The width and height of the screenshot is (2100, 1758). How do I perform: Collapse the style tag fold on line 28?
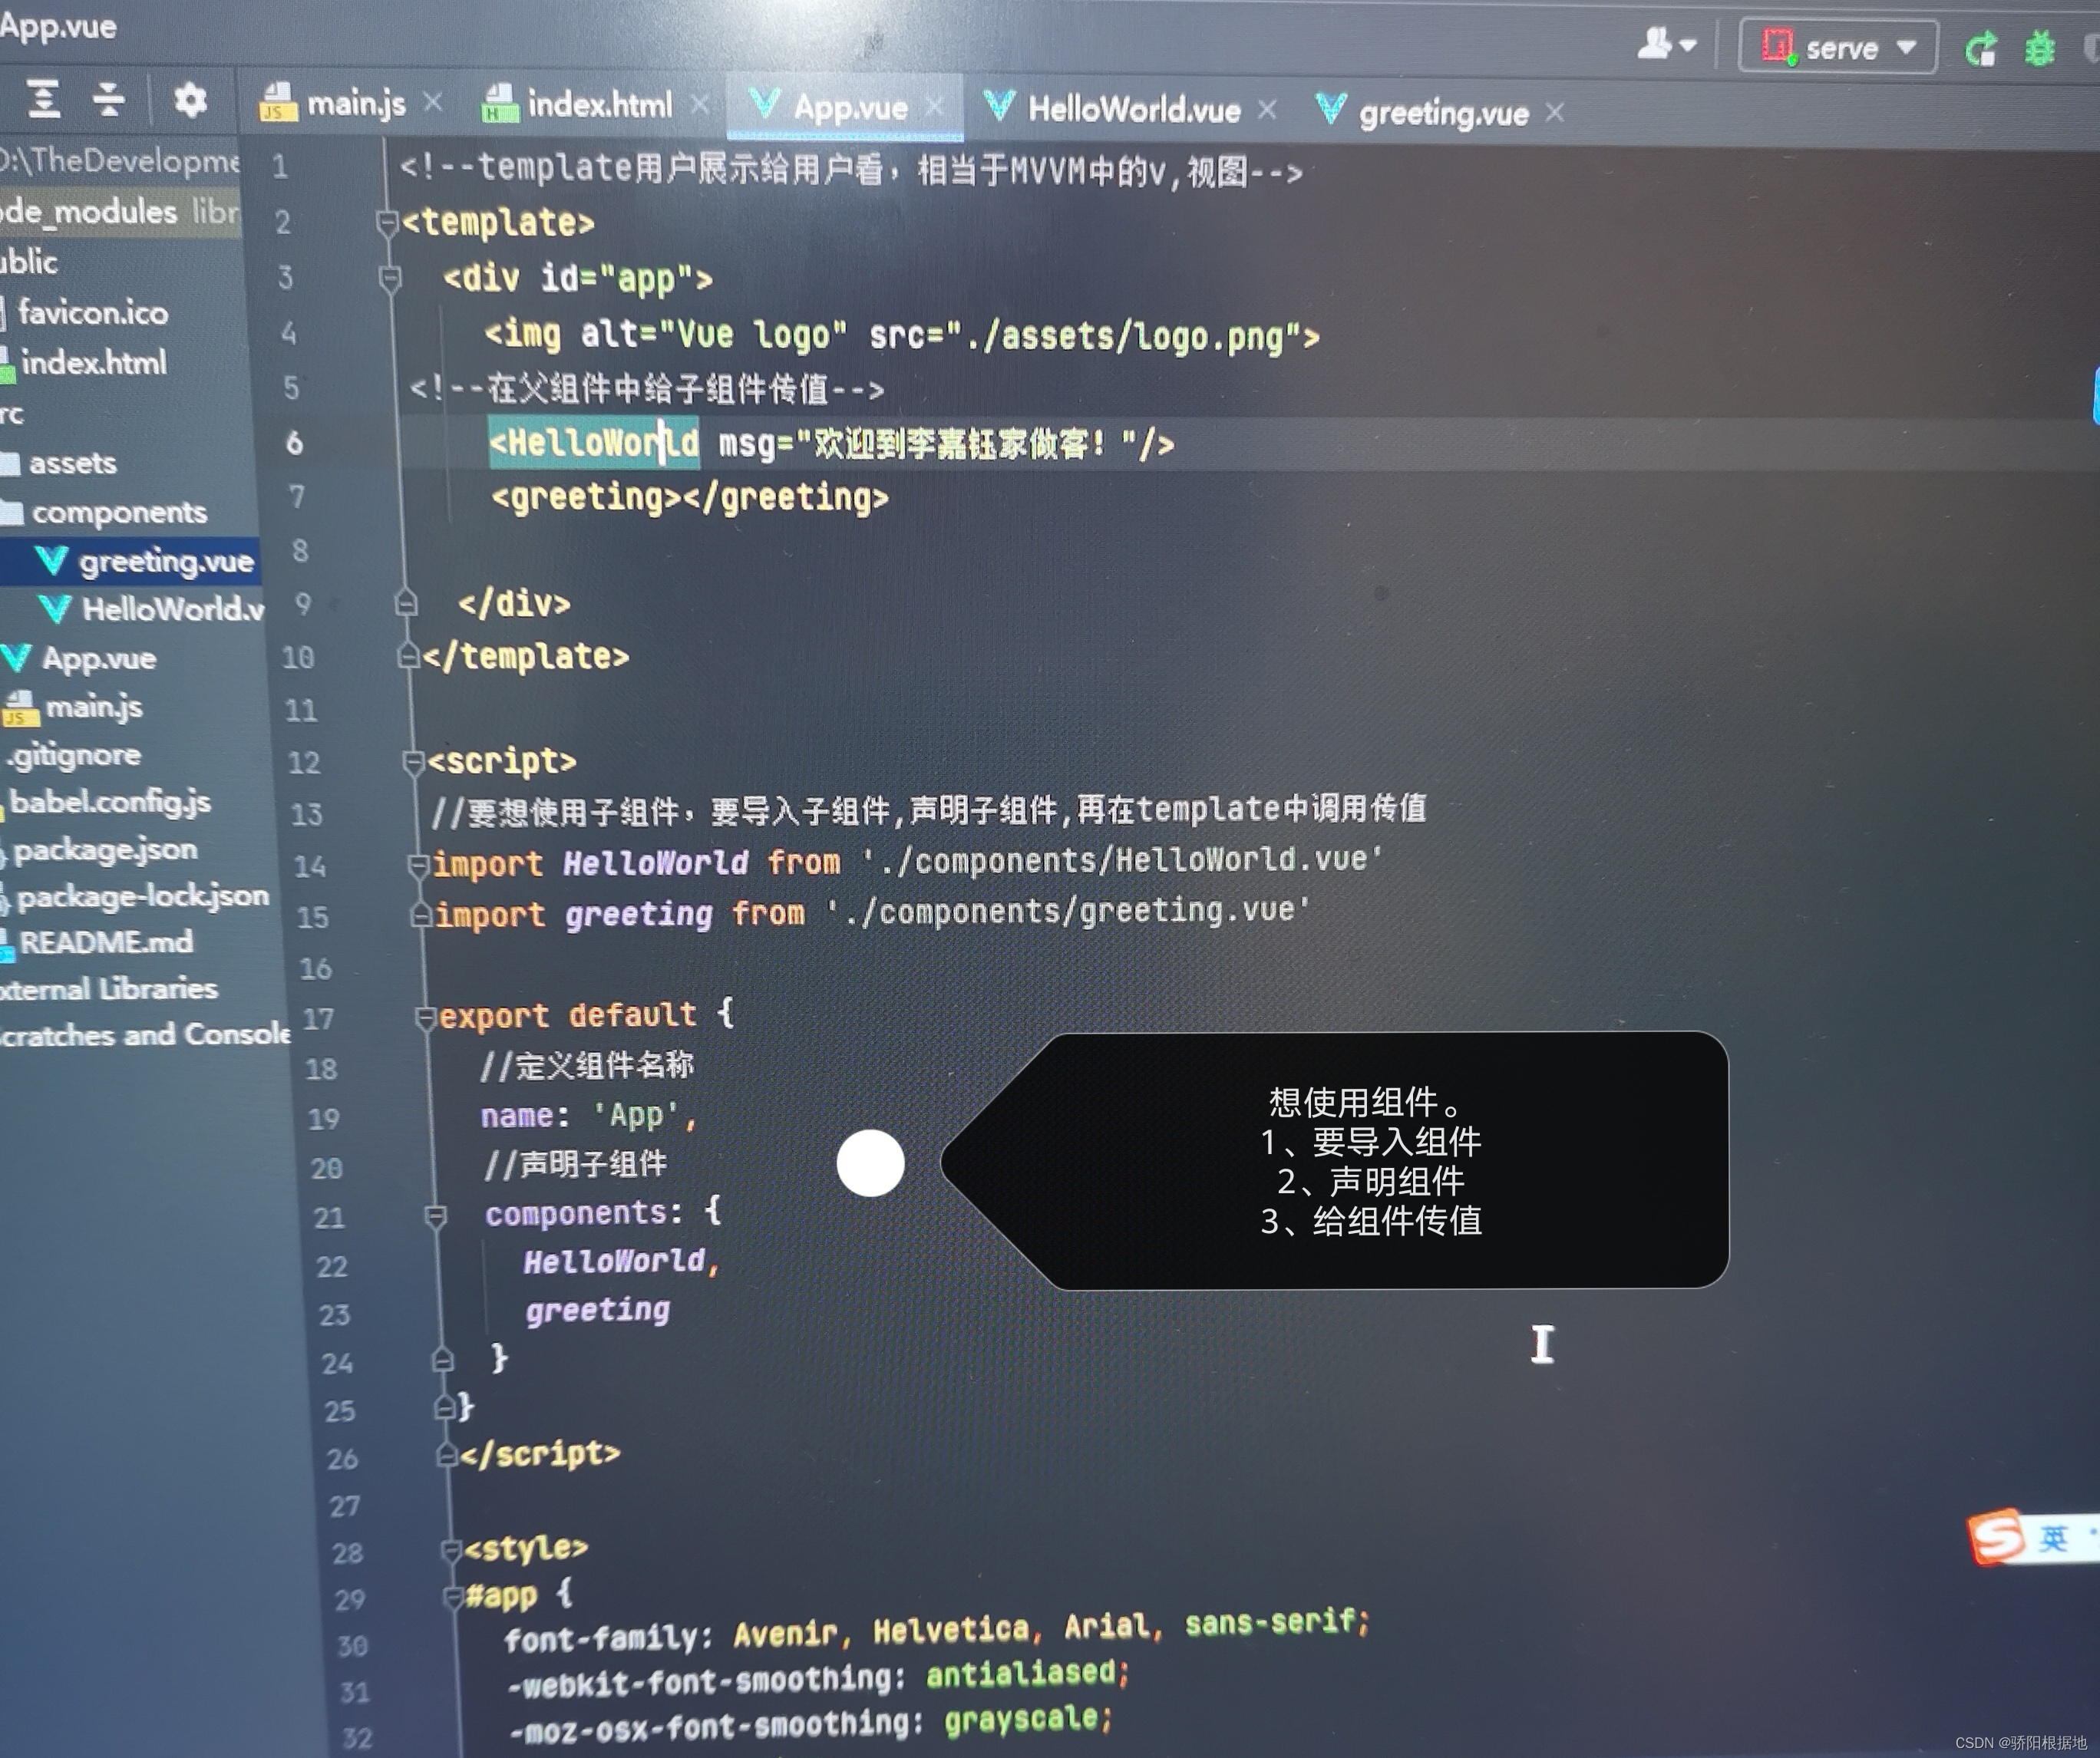[451, 1550]
